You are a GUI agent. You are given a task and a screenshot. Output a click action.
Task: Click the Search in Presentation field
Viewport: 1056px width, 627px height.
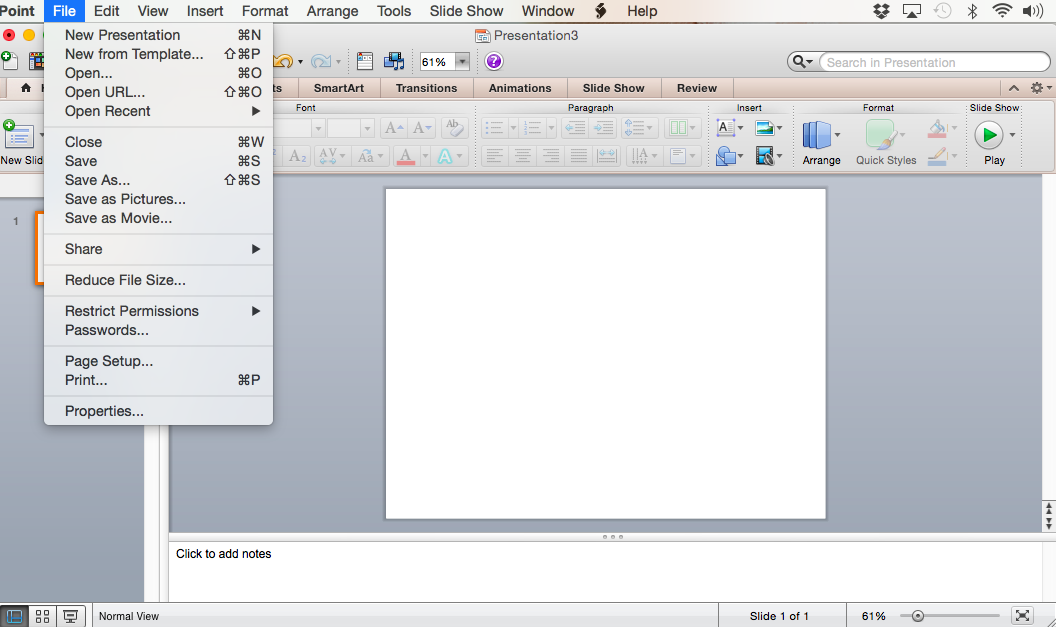click(x=935, y=62)
